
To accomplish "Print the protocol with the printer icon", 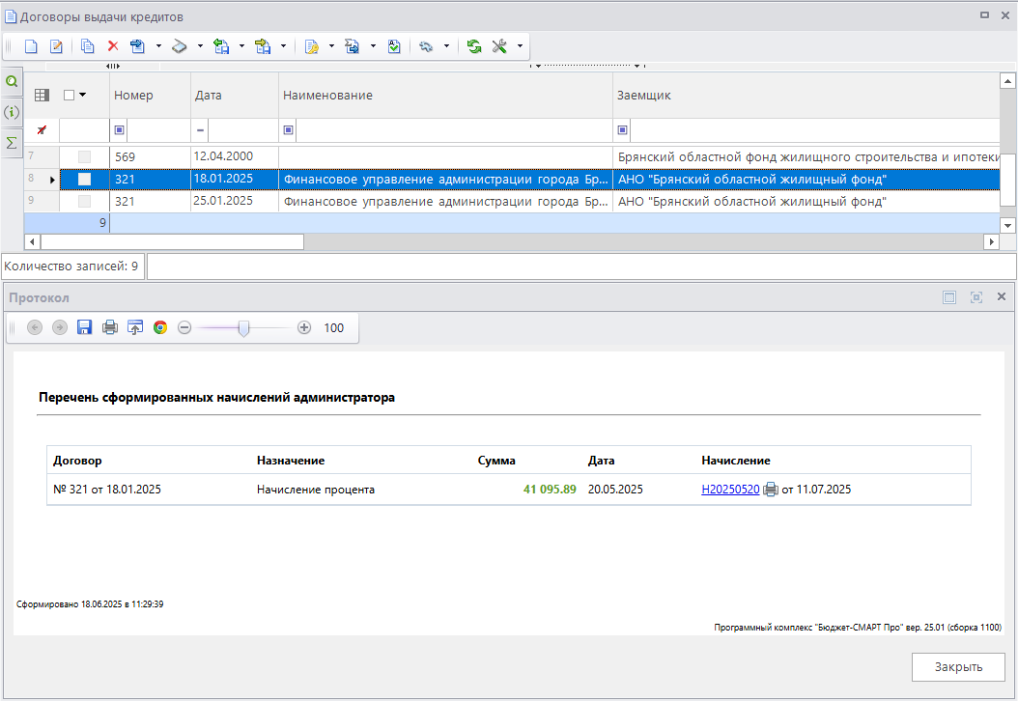I will point(110,328).
